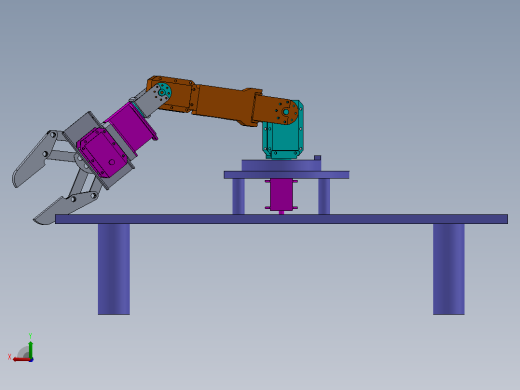
Task: Select the right short support post under platform
Action: [324, 196]
